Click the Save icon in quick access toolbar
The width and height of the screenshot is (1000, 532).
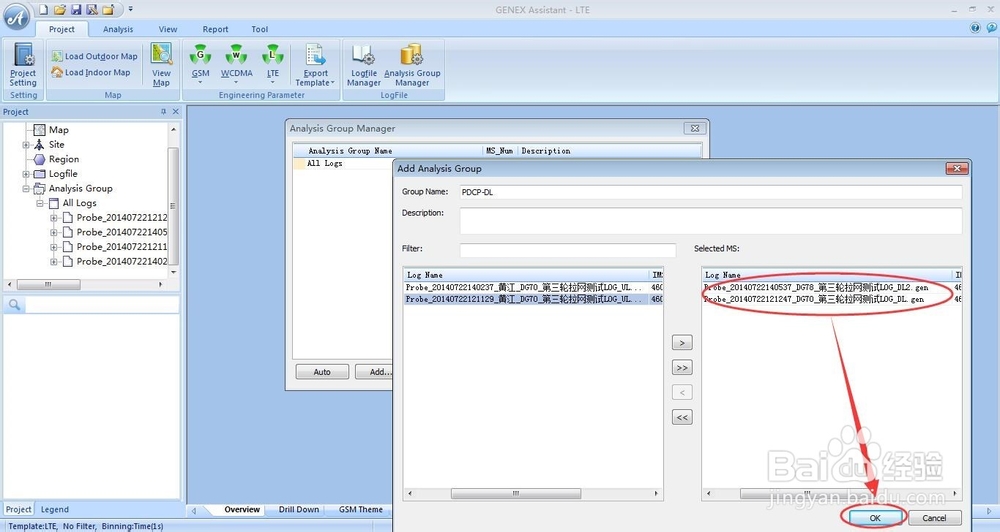[76, 10]
